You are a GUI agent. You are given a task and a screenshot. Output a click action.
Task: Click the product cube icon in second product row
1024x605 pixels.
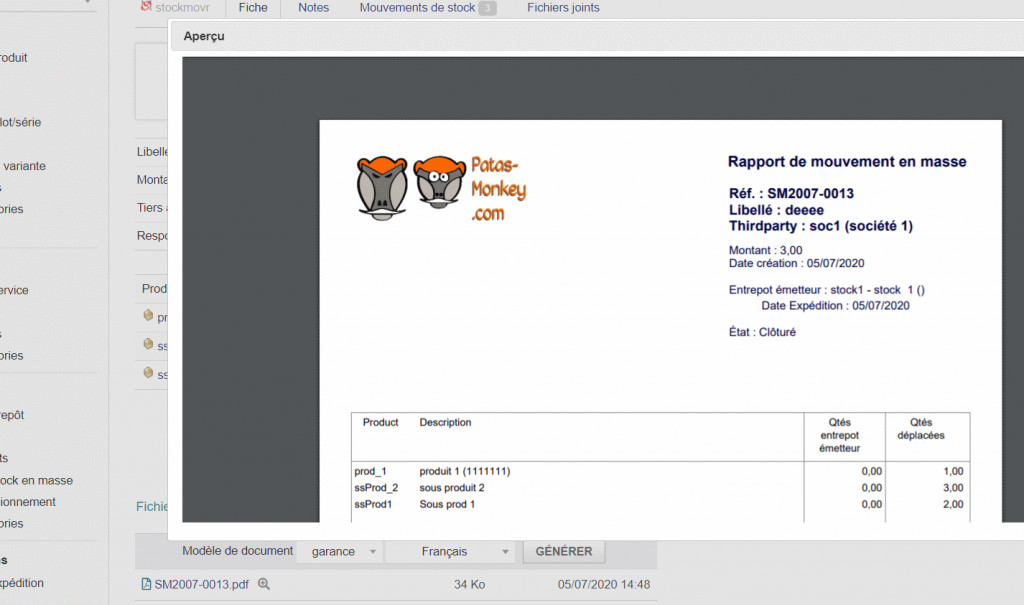tap(148, 344)
